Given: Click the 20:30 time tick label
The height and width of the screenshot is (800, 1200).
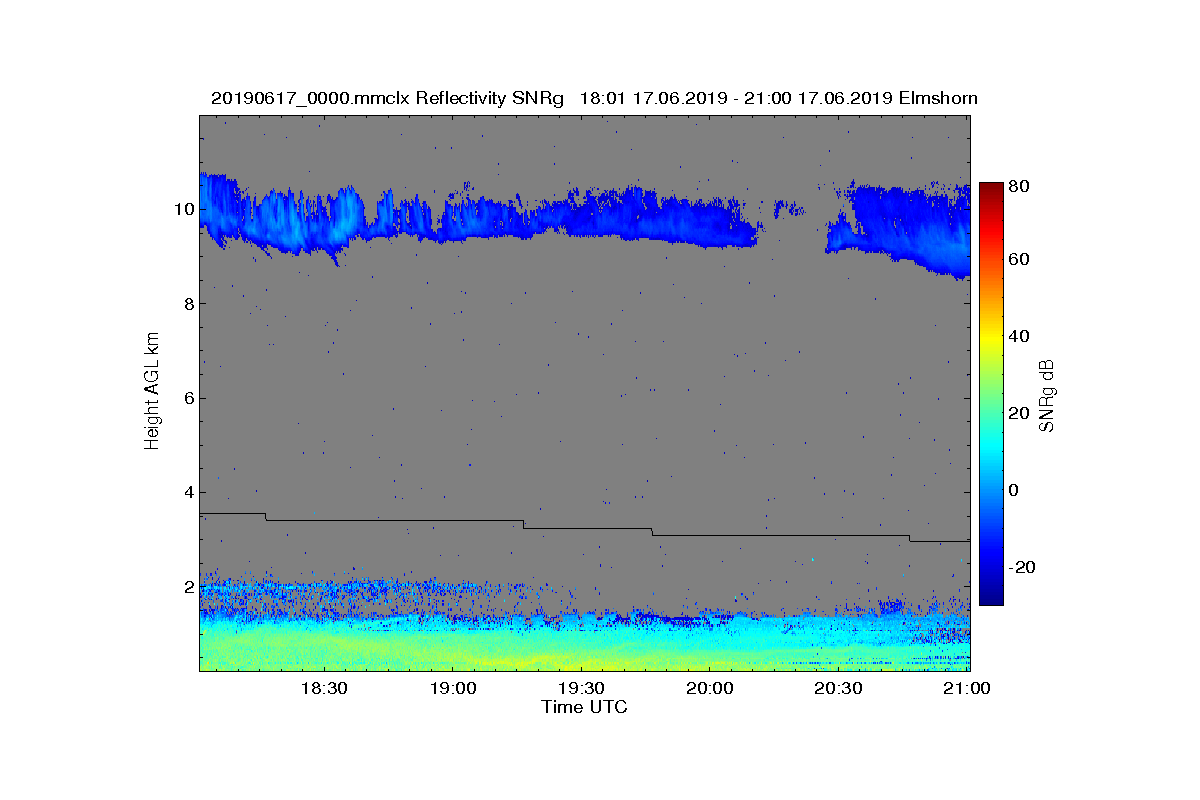Looking at the screenshot, I should point(839,689).
